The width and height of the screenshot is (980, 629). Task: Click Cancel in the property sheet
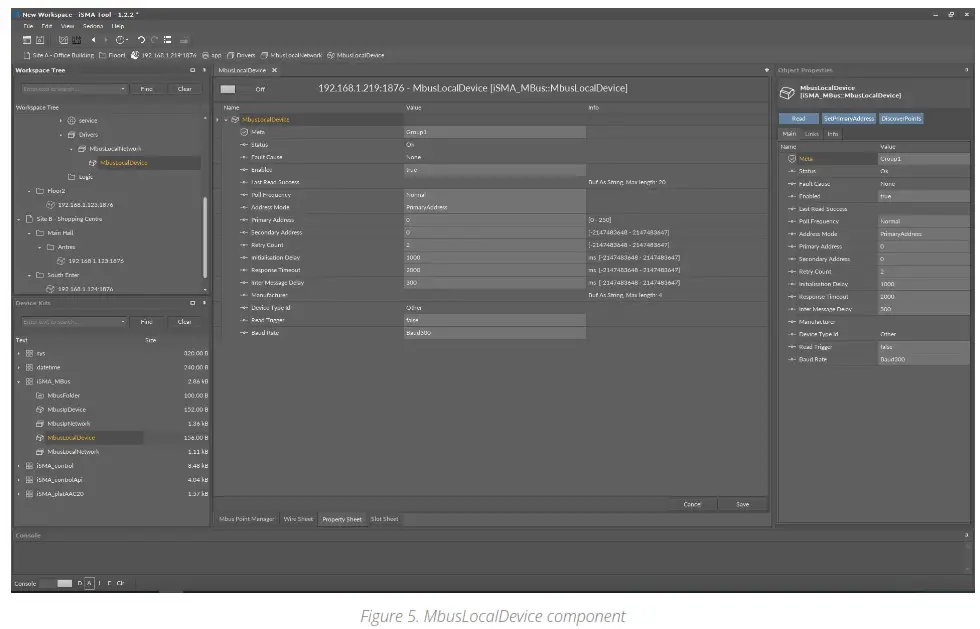click(x=692, y=504)
